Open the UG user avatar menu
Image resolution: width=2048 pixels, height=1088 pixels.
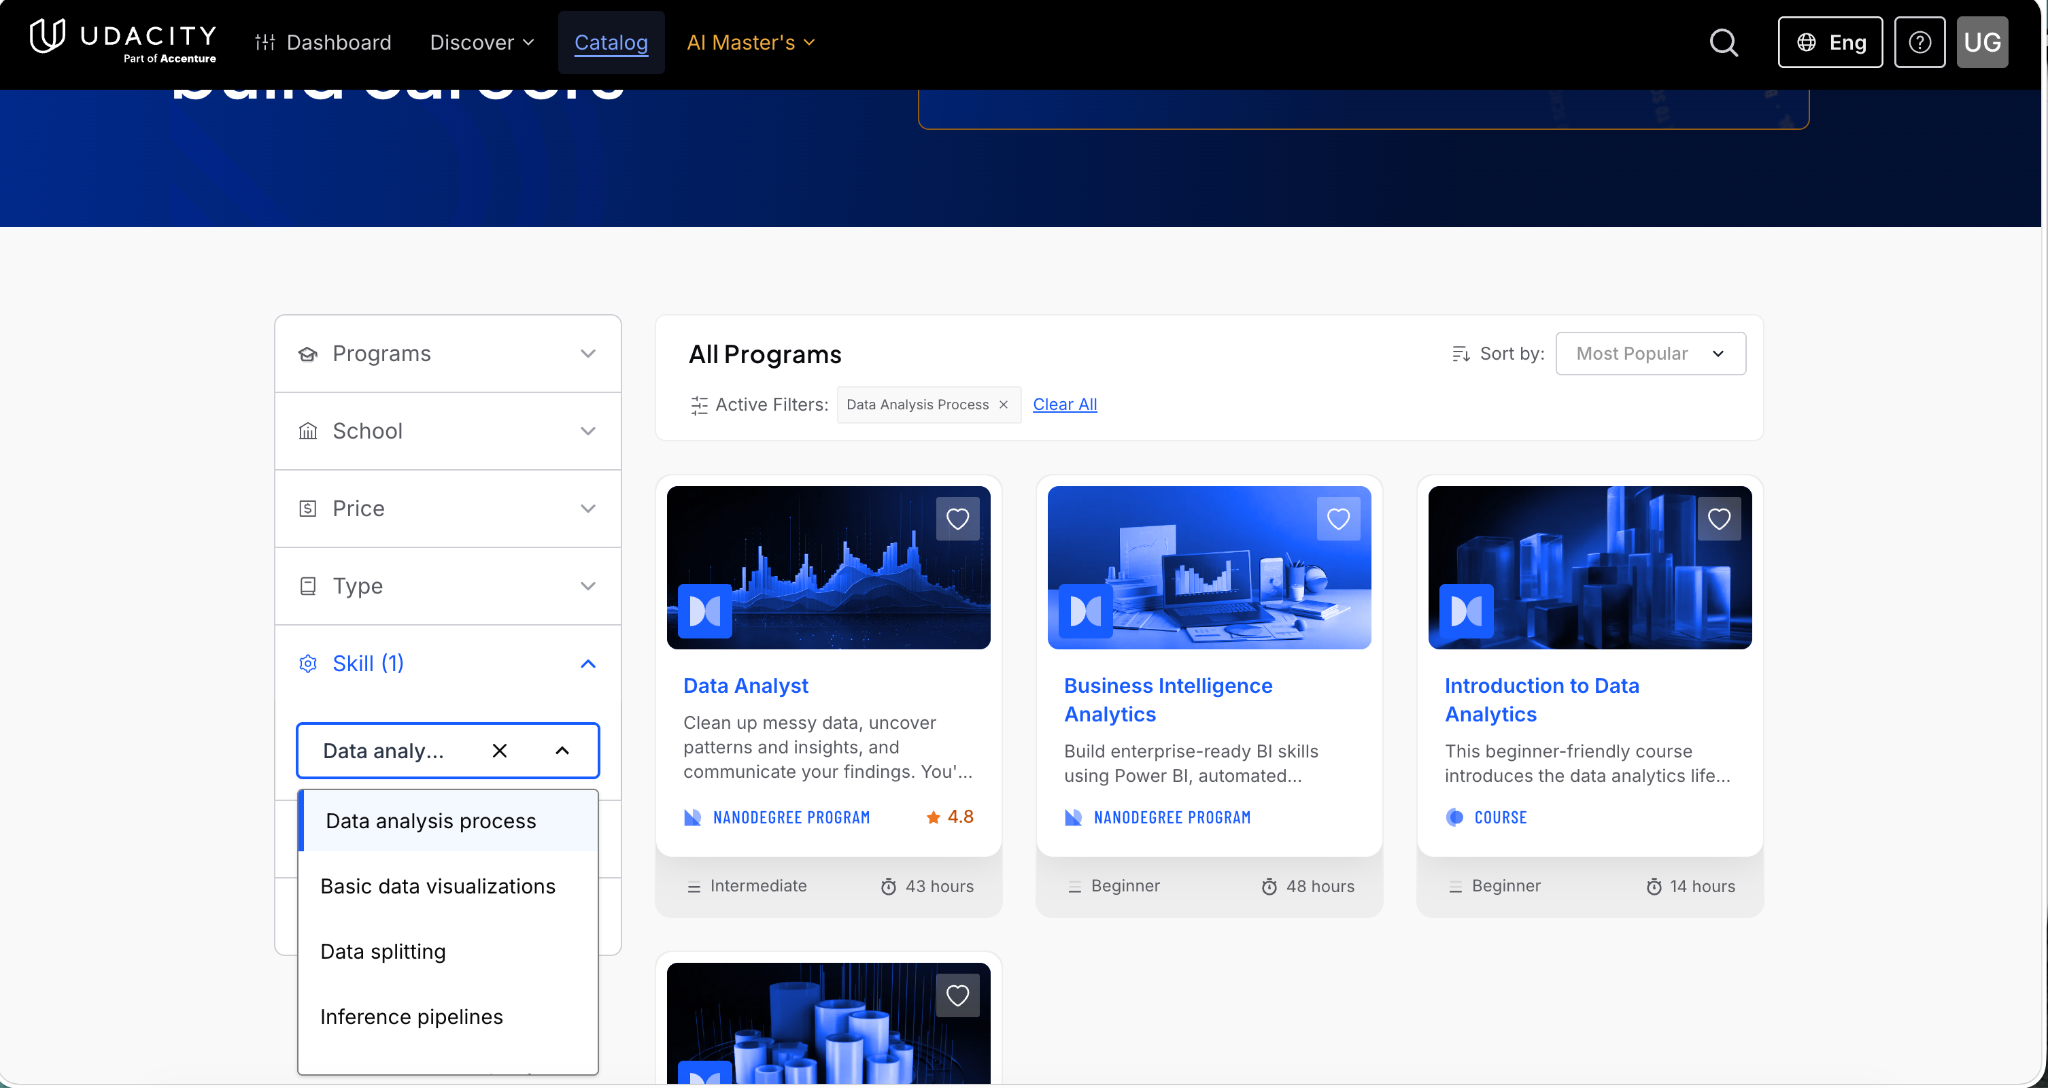[1982, 42]
